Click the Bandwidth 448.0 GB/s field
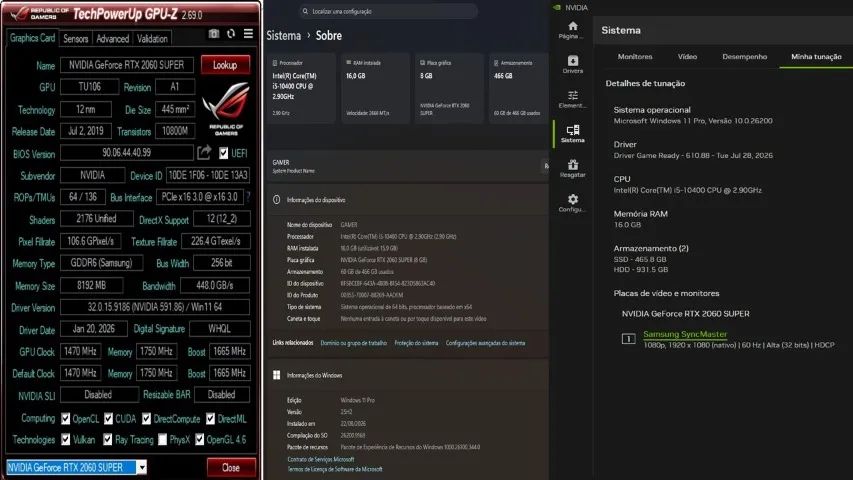 click(x=215, y=285)
